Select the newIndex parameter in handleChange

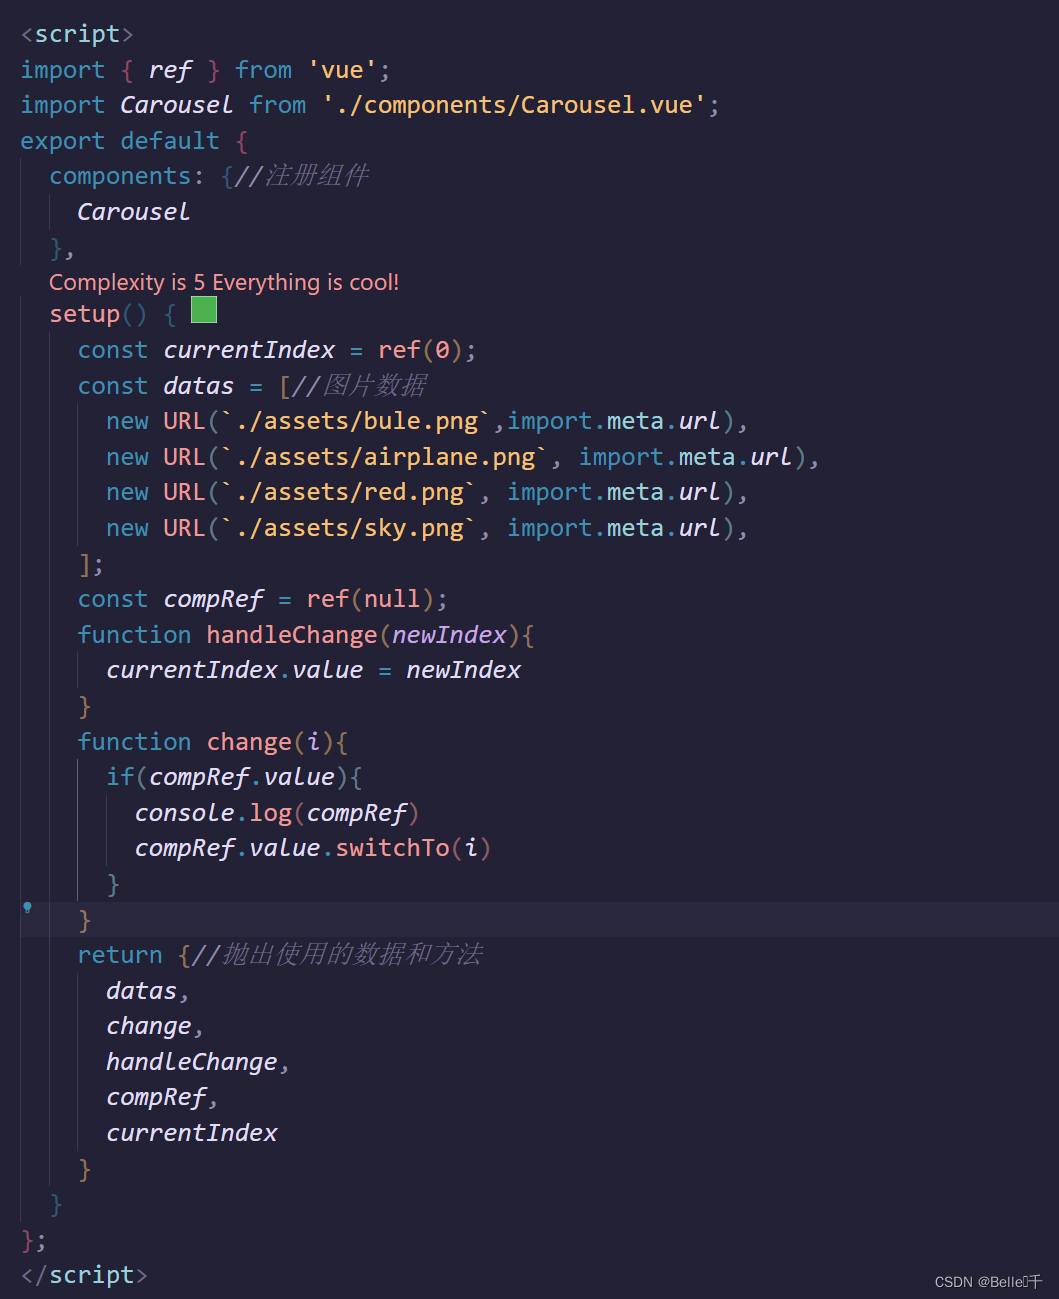tap(448, 634)
